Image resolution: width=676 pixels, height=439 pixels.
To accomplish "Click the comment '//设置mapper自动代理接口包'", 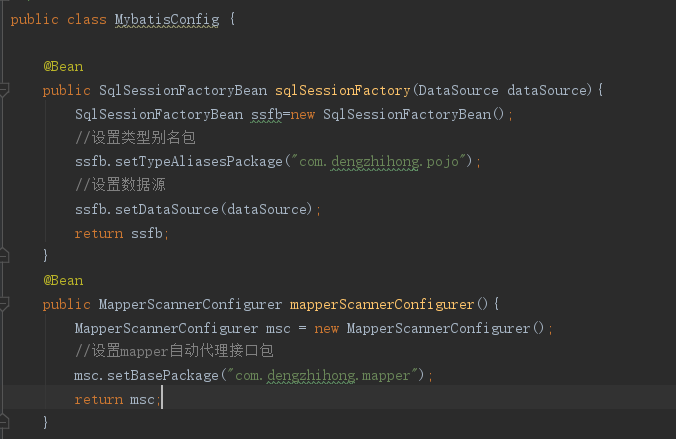I will click(174, 351).
